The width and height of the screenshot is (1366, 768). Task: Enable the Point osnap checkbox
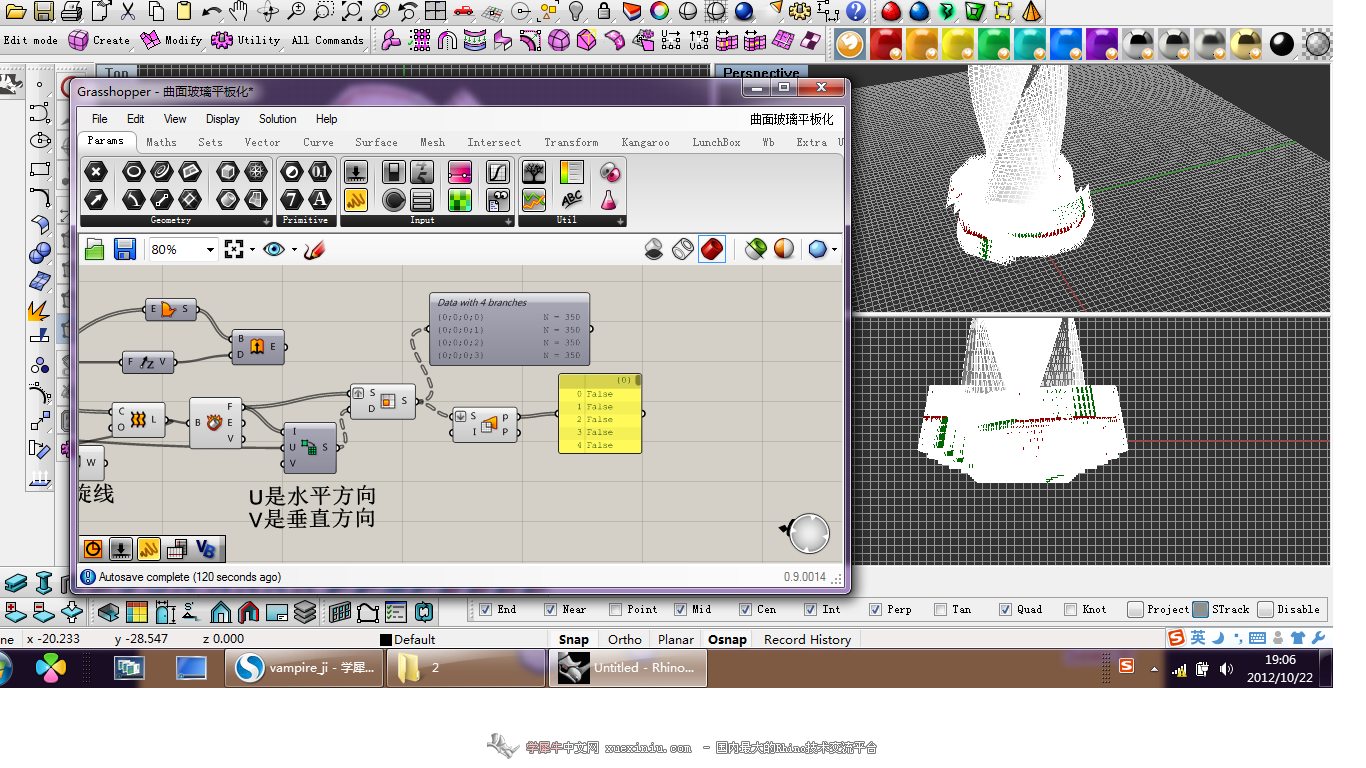point(616,609)
